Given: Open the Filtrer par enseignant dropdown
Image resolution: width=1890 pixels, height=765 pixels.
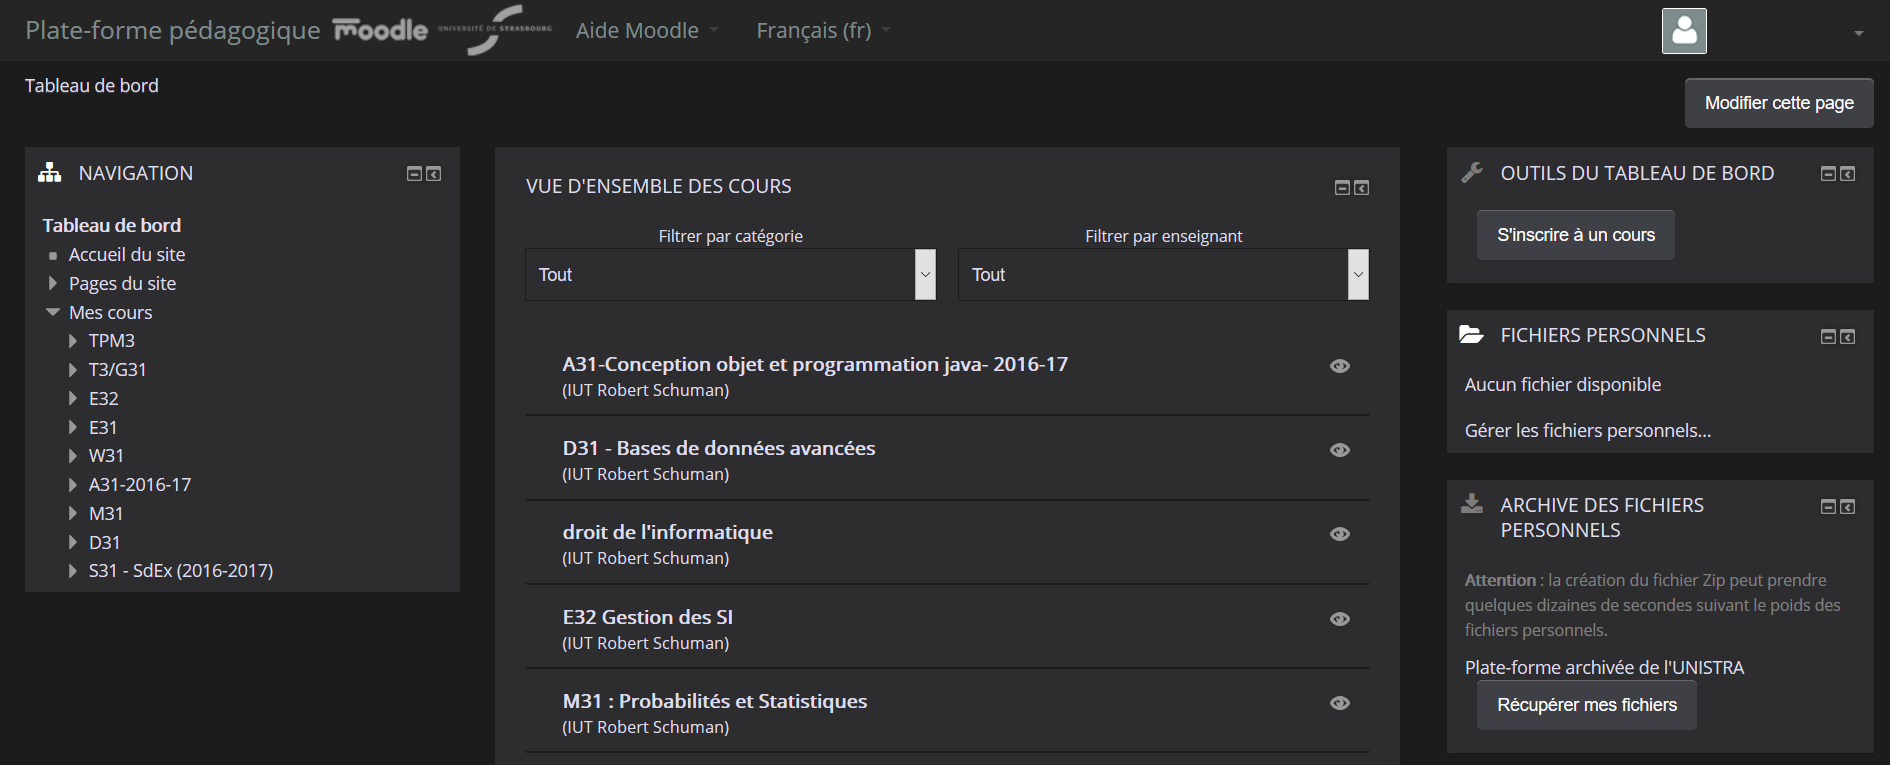Looking at the screenshot, I should coord(1163,275).
